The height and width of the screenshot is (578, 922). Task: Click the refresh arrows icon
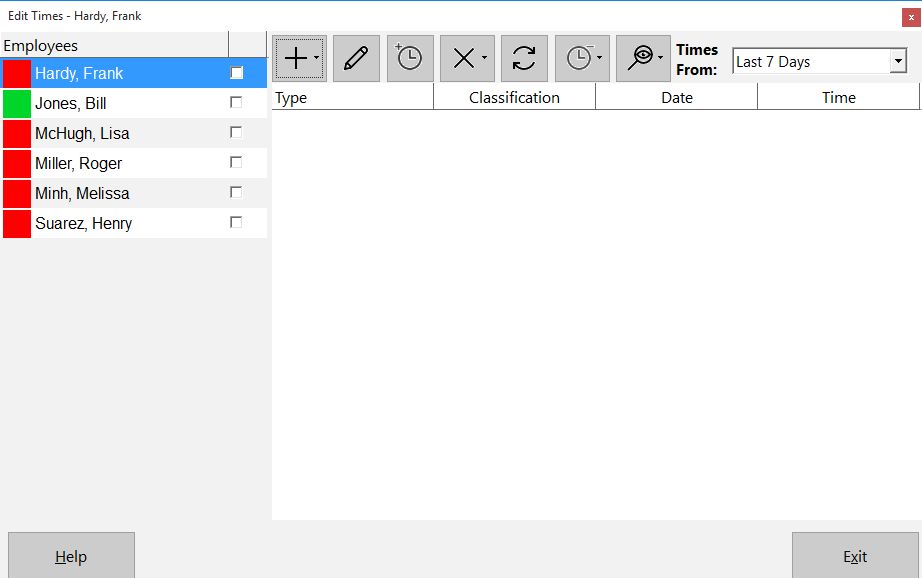(x=524, y=58)
